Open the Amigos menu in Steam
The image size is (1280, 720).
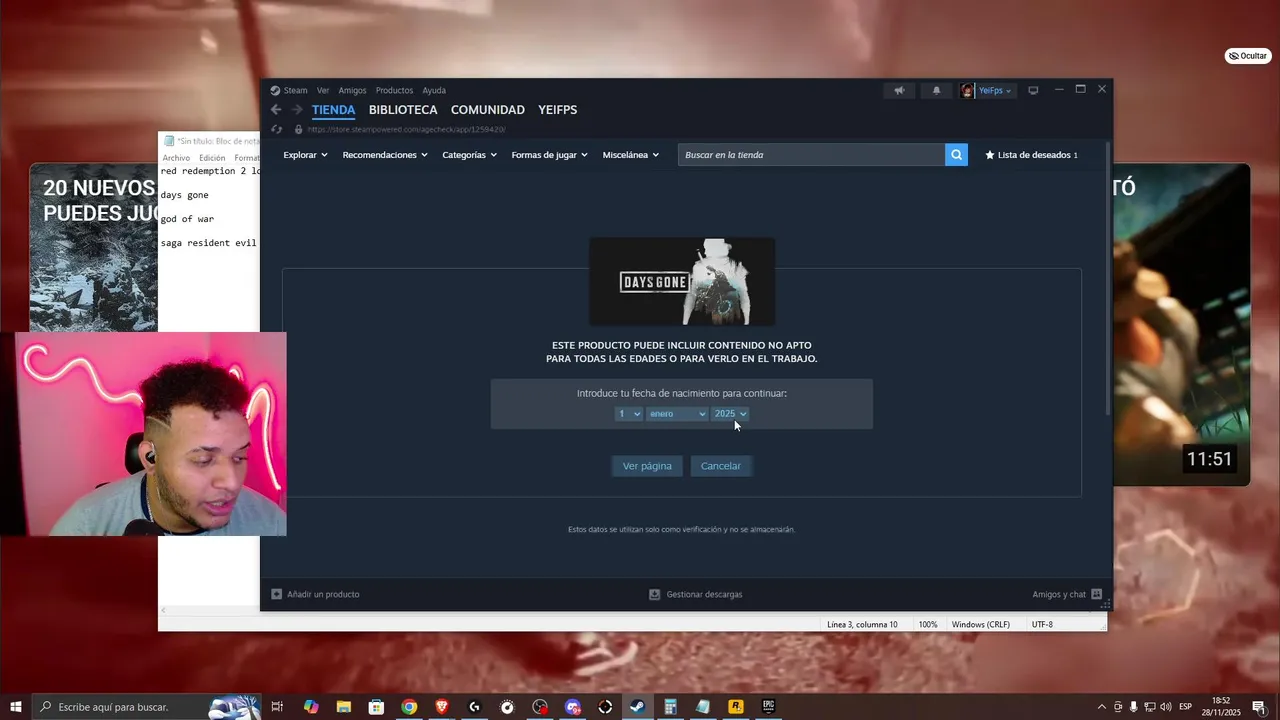pos(352,90)
